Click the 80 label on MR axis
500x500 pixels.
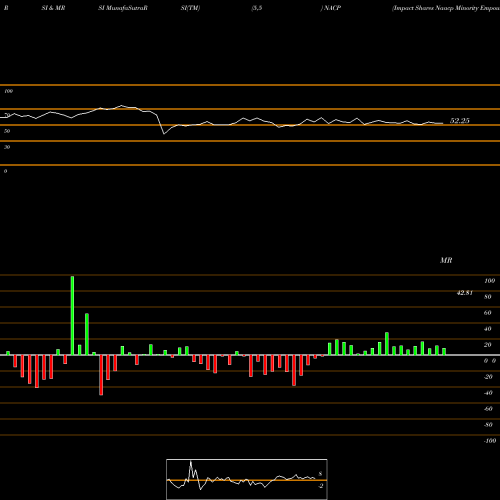click(x=488, y=297)
